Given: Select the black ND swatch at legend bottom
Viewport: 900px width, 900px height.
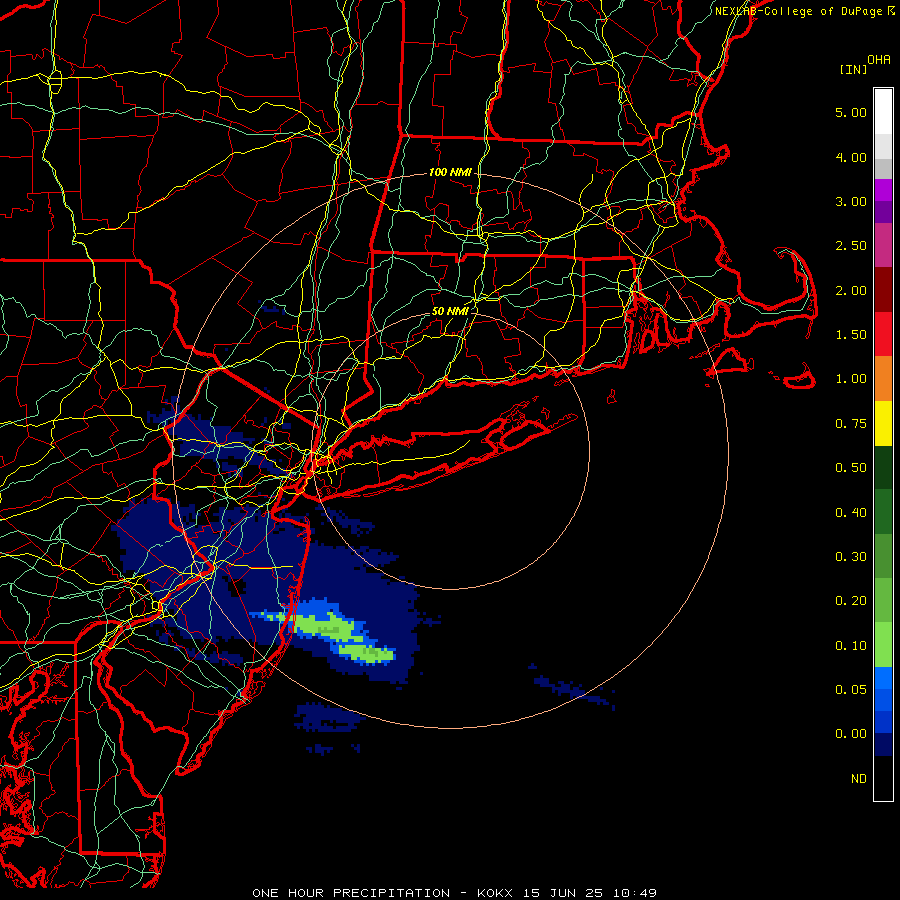Looking at the screenshot, I should pyautogui.click(x=883, y=778).
